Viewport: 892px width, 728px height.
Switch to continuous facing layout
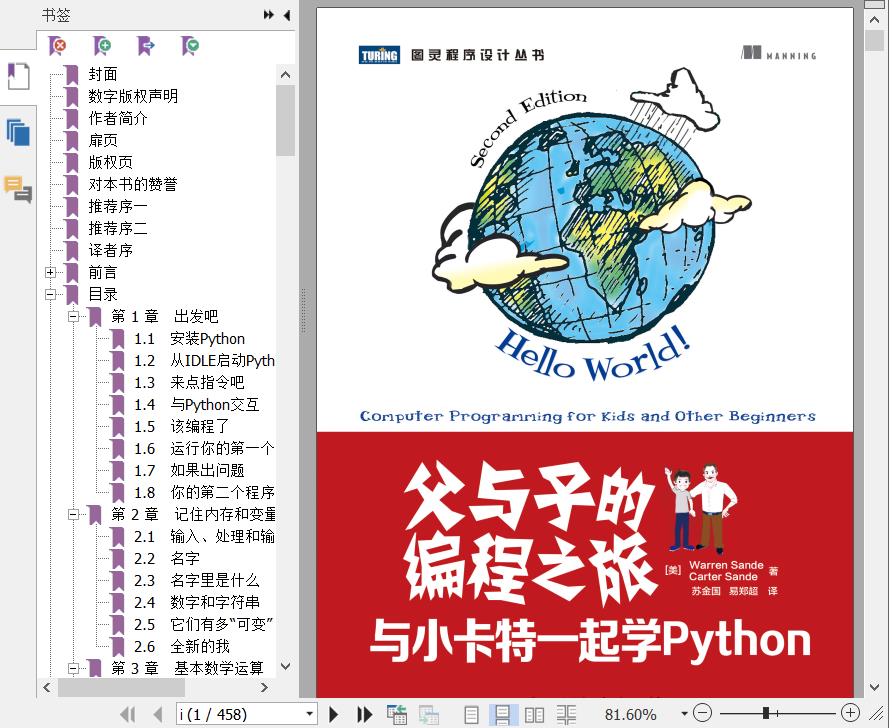point(566,714)
